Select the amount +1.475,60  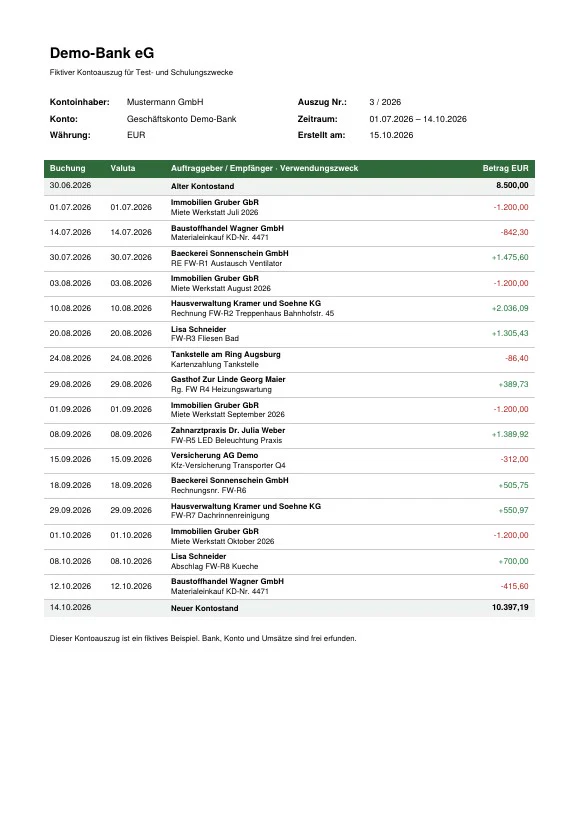(510, 257)
